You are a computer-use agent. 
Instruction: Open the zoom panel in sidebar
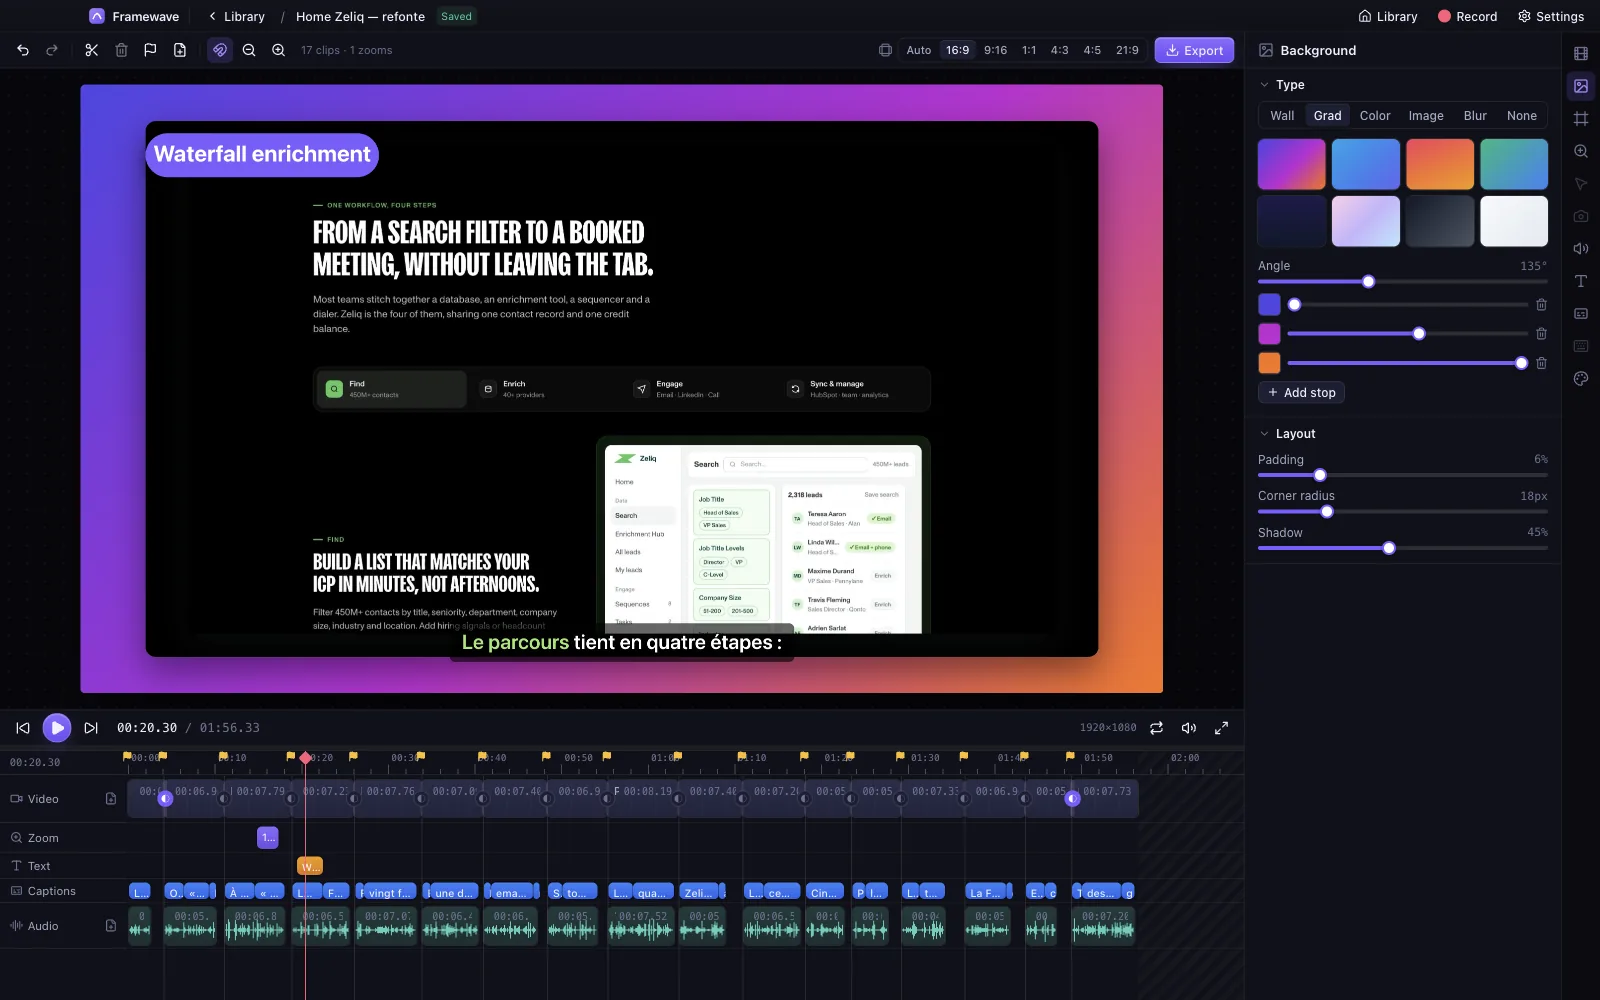(1581, 152)
